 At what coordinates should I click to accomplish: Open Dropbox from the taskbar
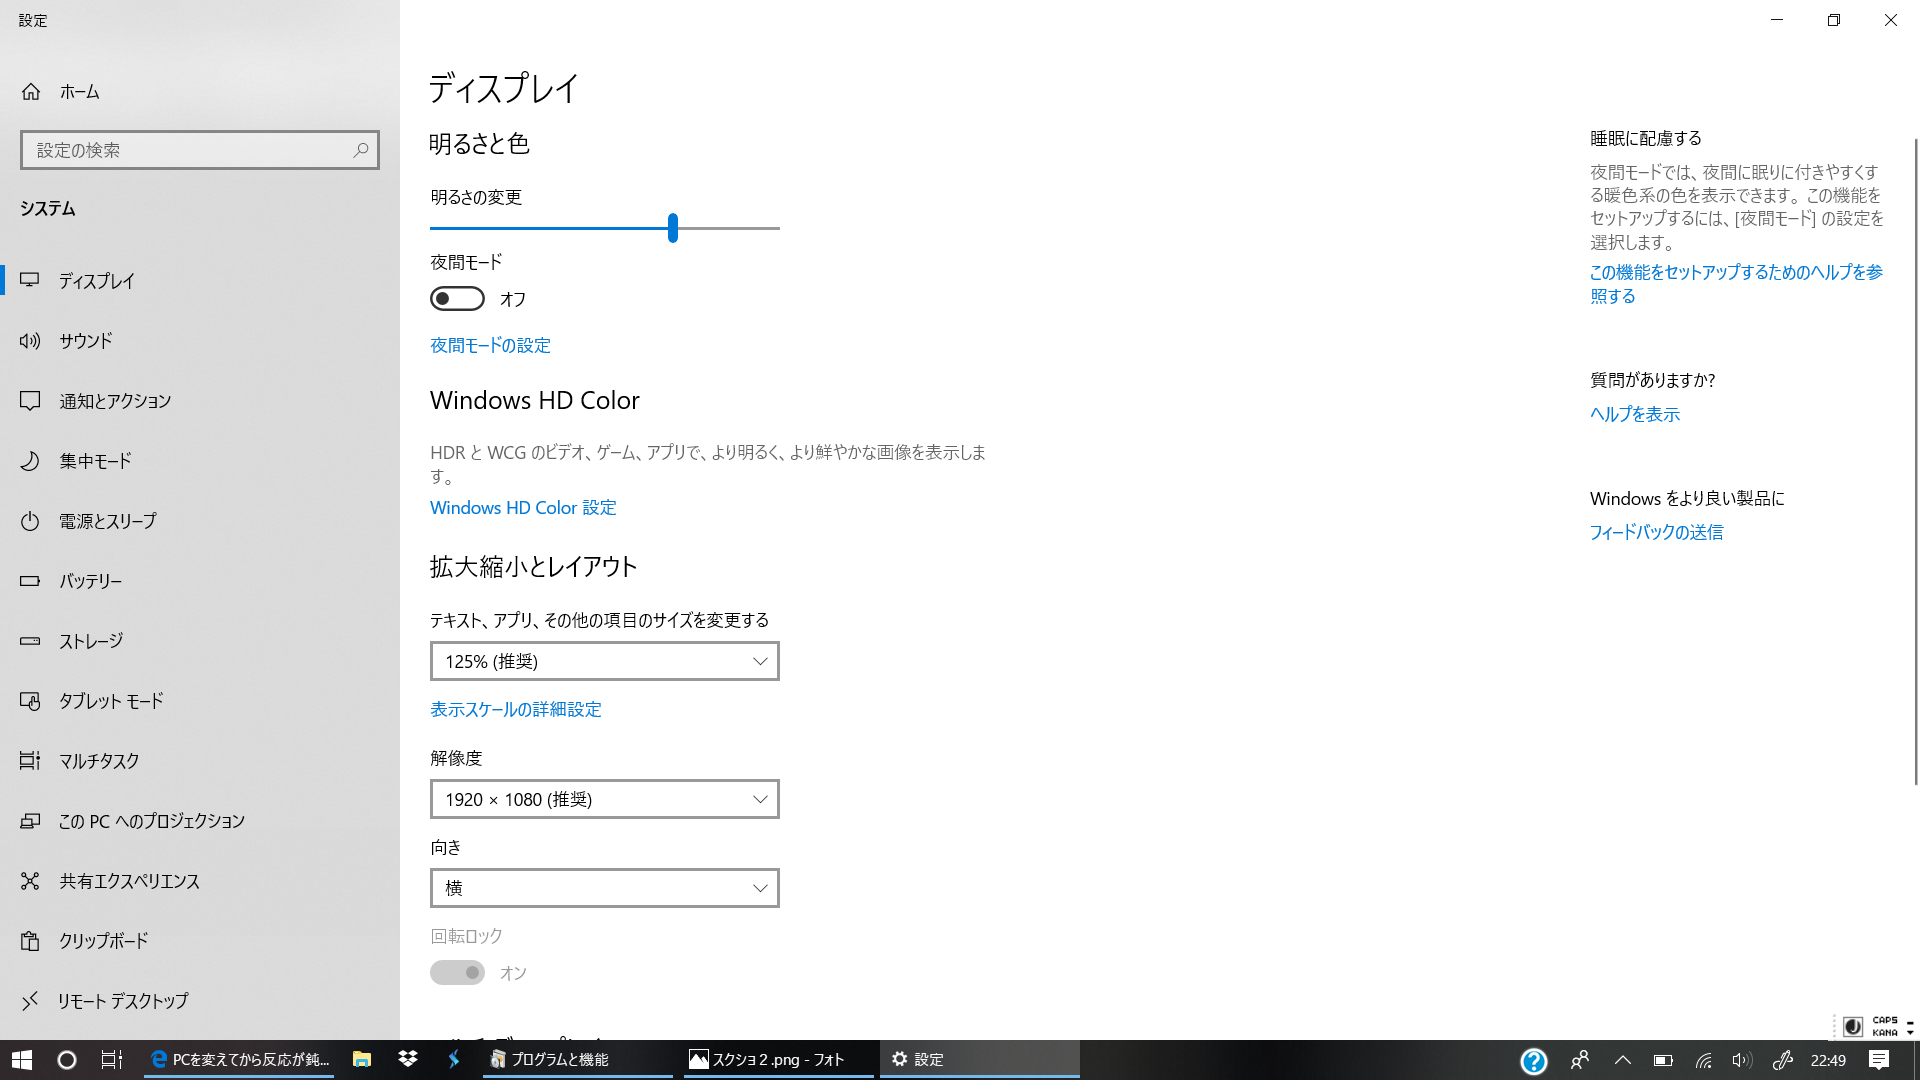[408, 1059]
